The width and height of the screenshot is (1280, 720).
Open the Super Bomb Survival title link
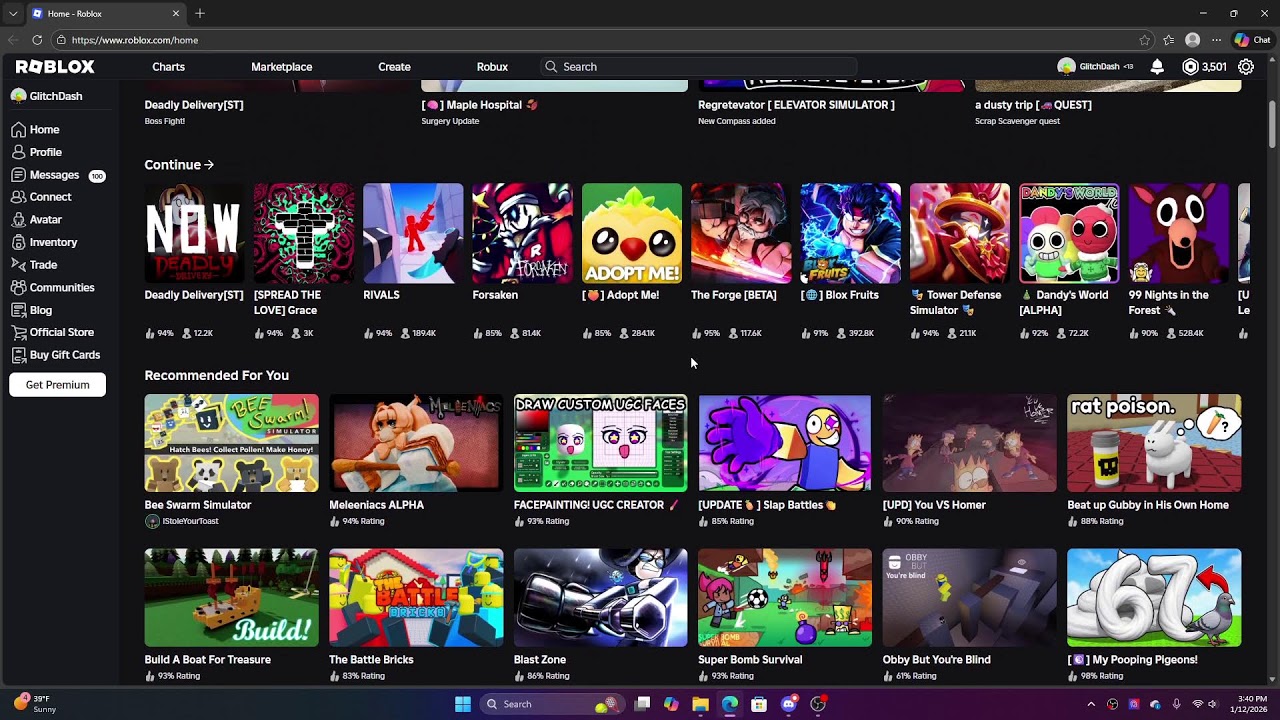[x=750, y=660]
